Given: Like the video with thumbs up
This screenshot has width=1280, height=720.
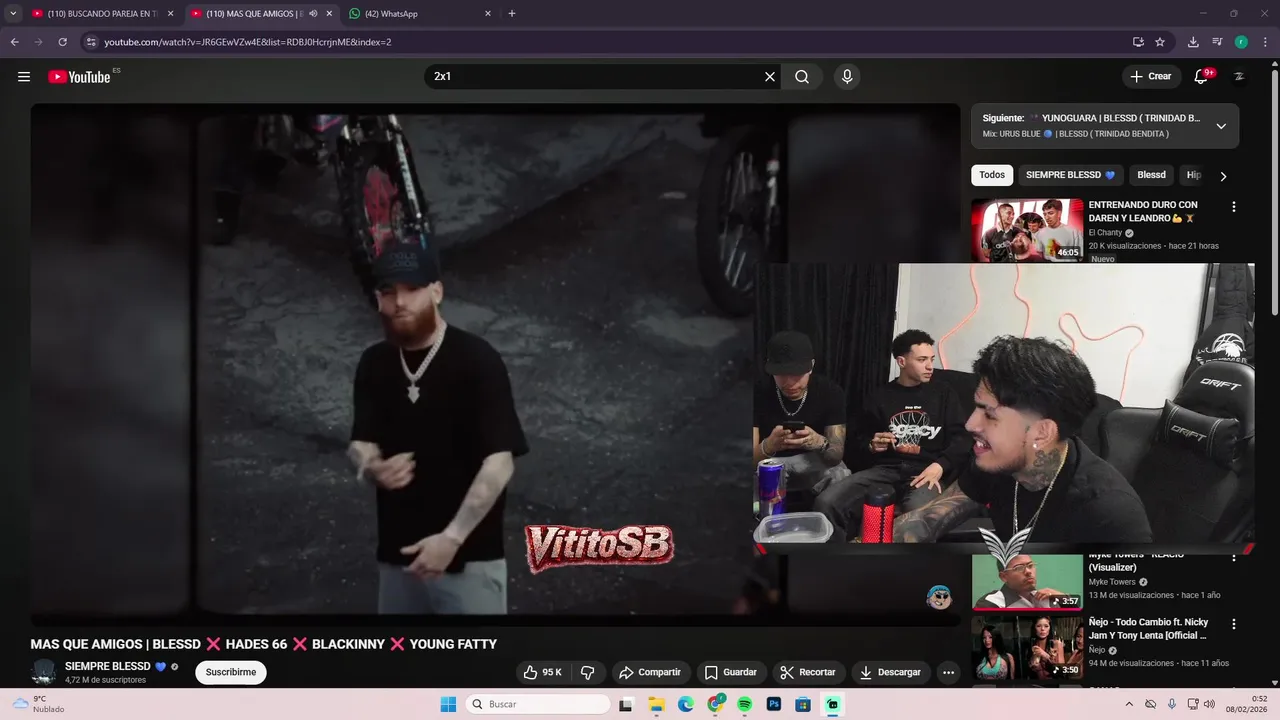Looking at the screenshot, I should [544, 672].
